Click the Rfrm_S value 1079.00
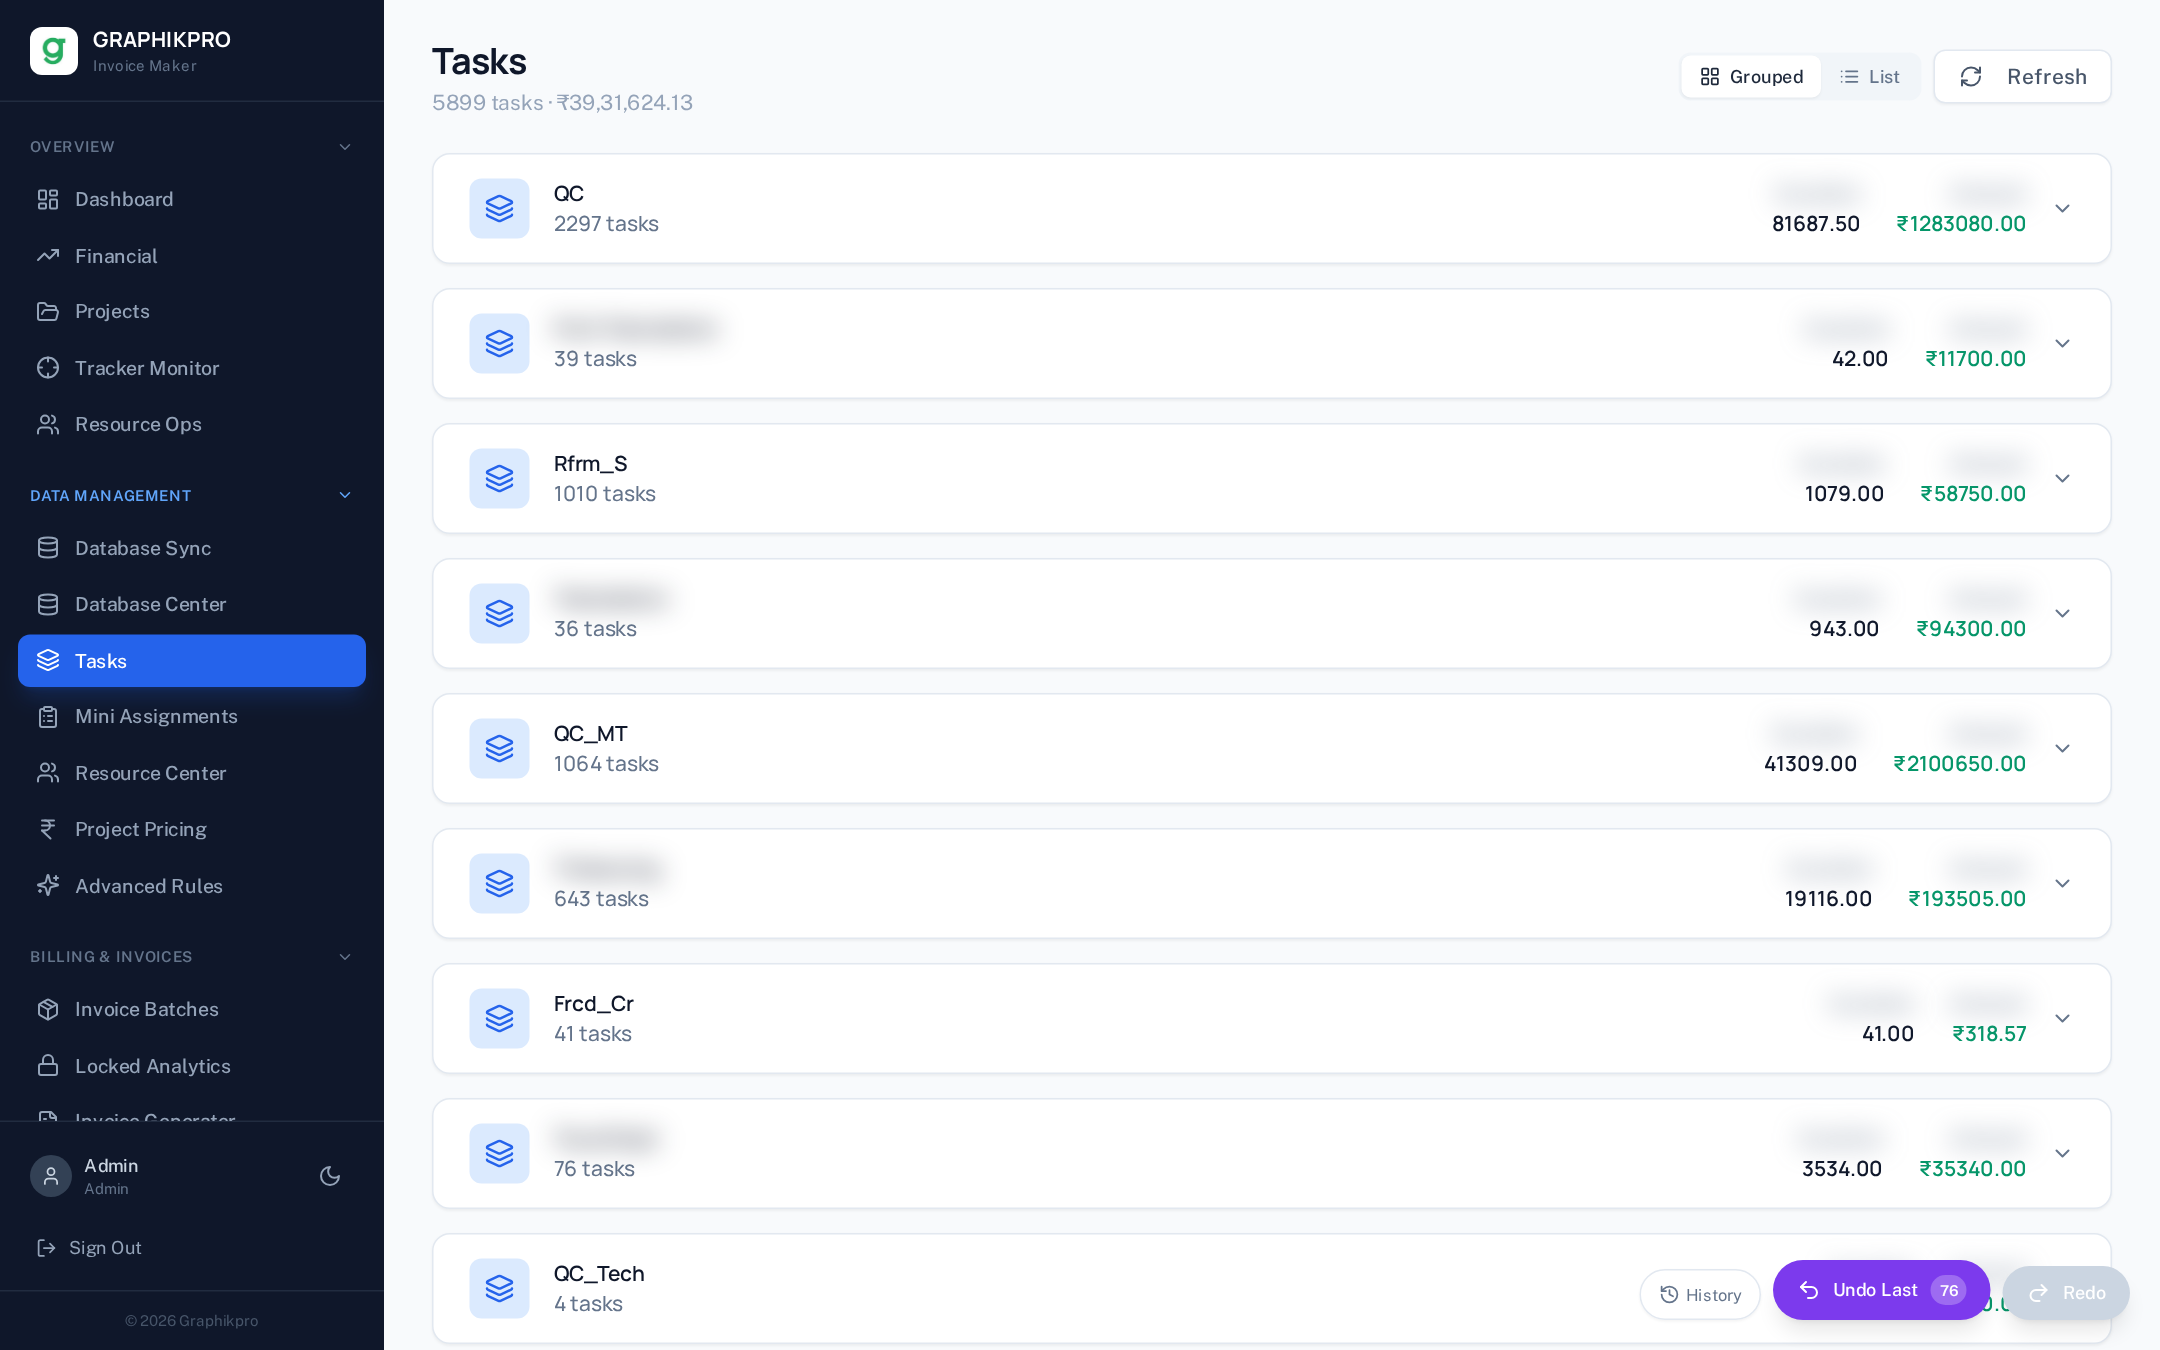 (1844, 494)
